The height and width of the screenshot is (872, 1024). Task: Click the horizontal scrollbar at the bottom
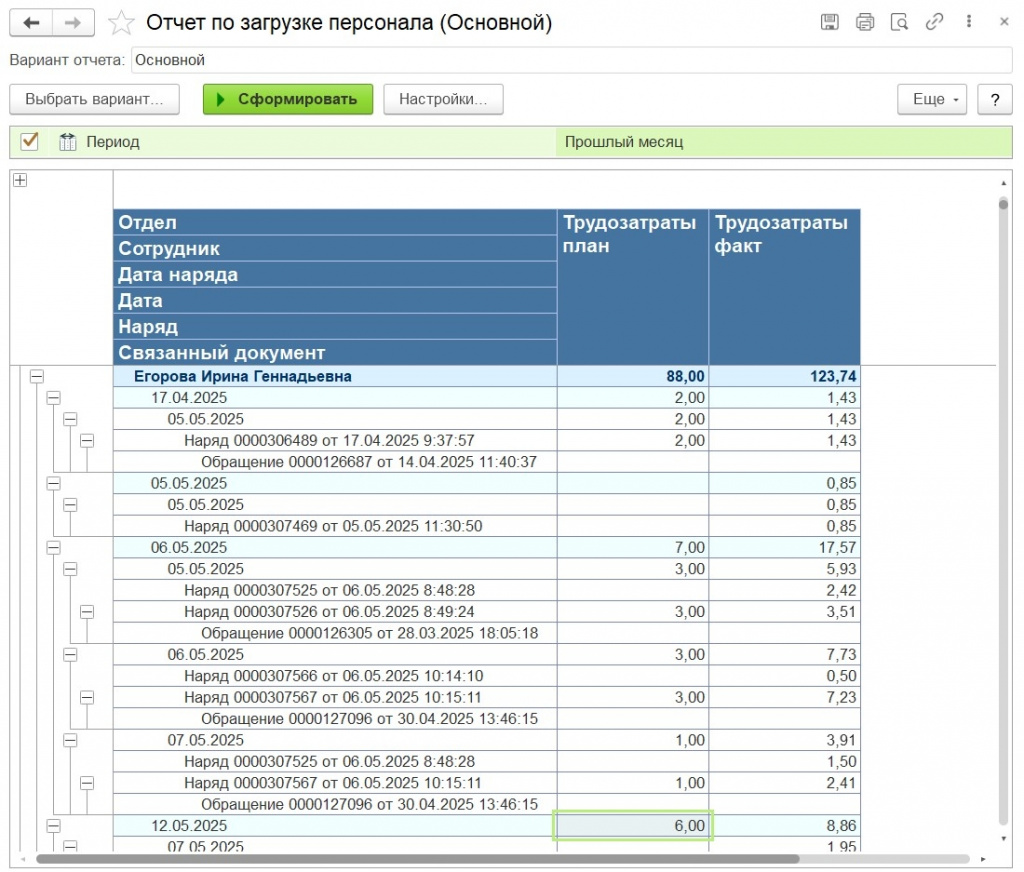(417, 858)
